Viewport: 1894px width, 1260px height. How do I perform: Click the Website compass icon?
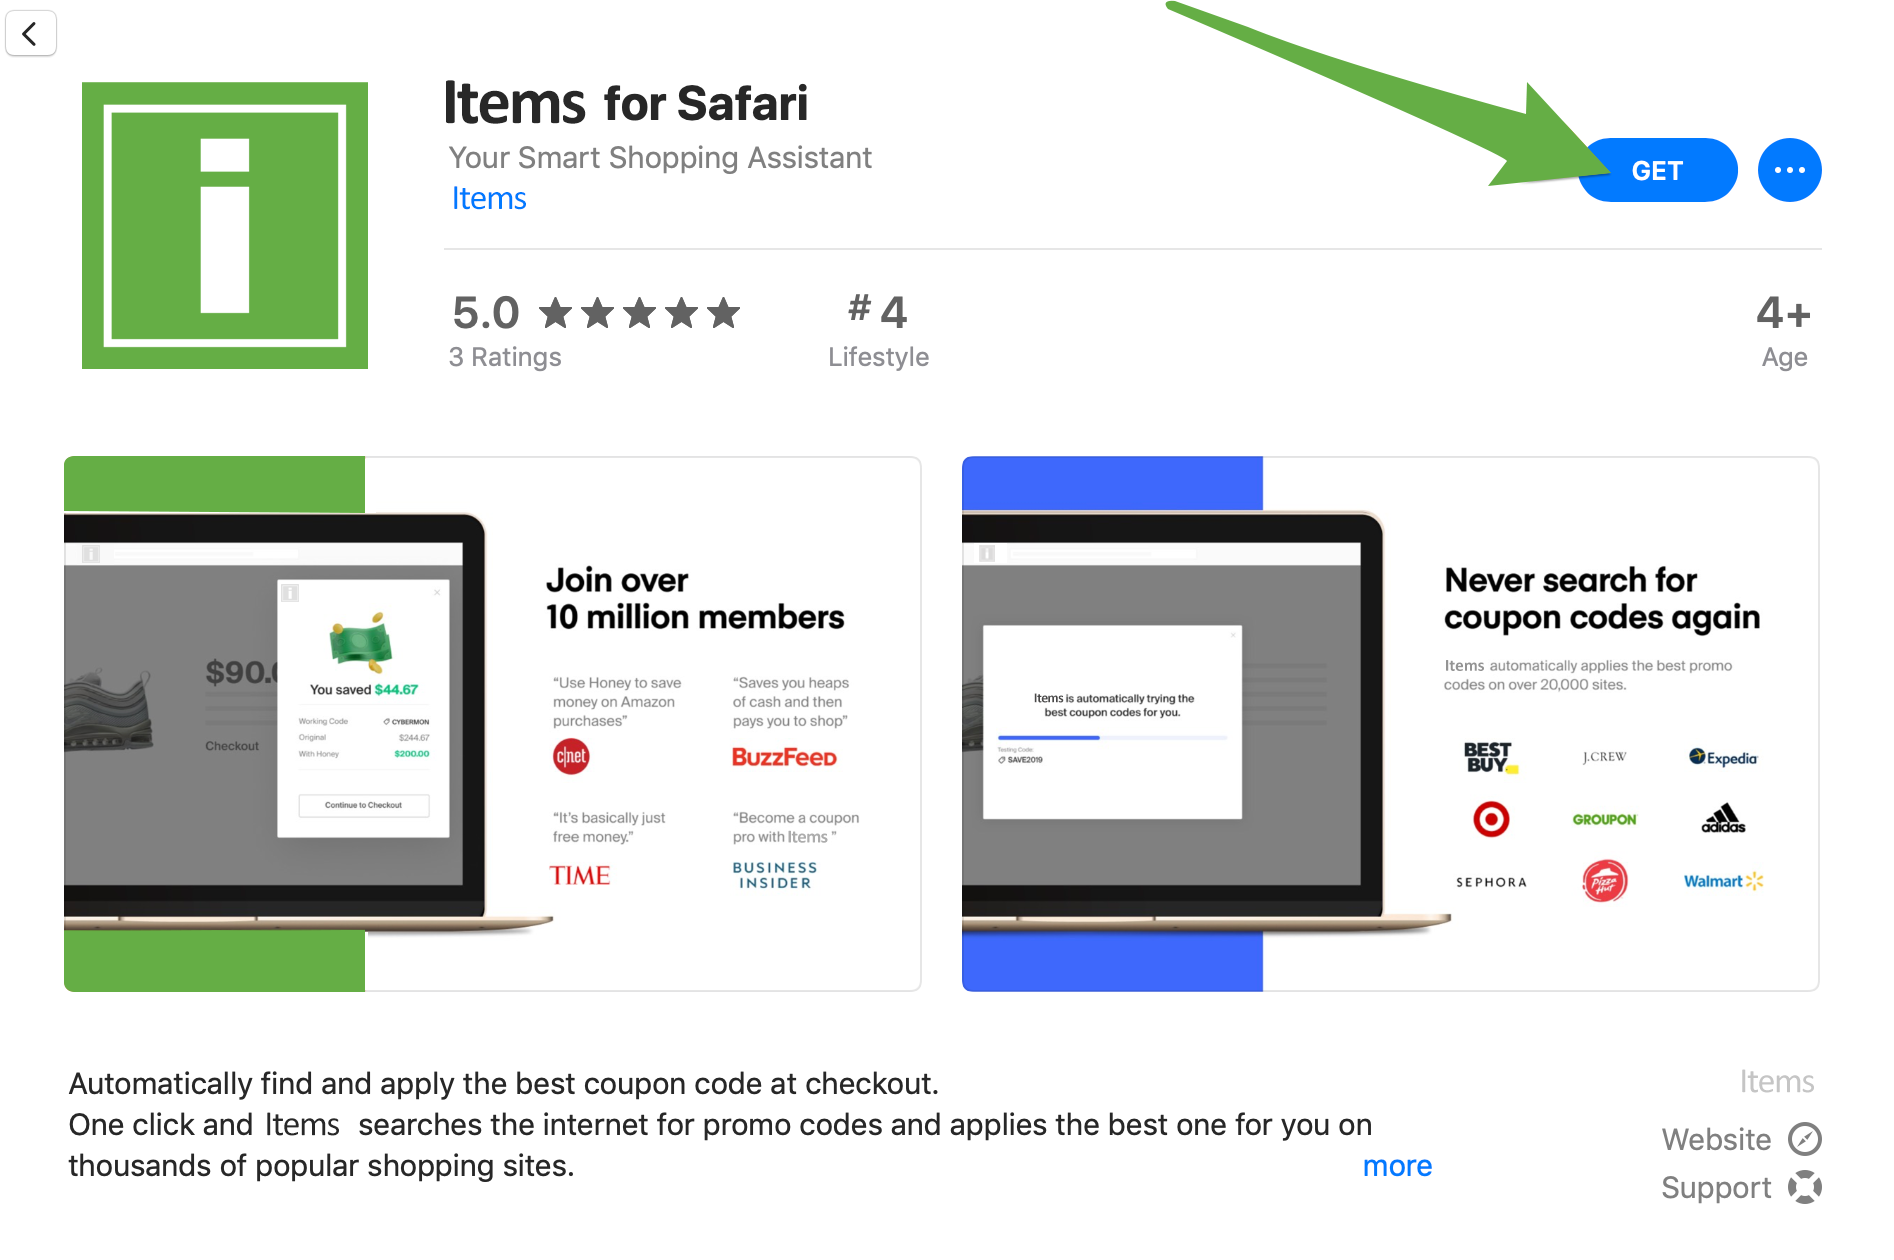pyautogui.click(x=1805, y=1139)
